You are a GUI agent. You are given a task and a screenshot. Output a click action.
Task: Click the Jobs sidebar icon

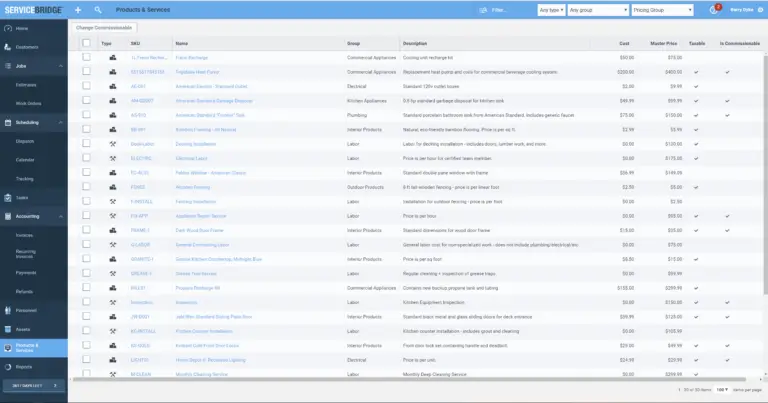tap(8, 66)
